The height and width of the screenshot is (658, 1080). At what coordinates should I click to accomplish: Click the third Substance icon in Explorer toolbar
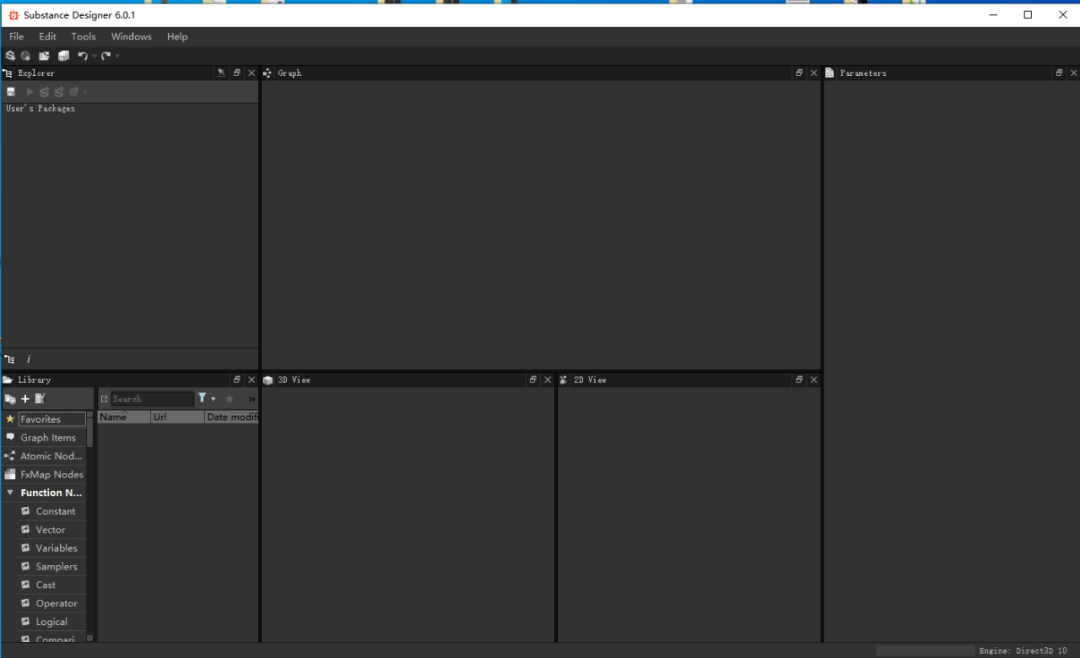74,92
